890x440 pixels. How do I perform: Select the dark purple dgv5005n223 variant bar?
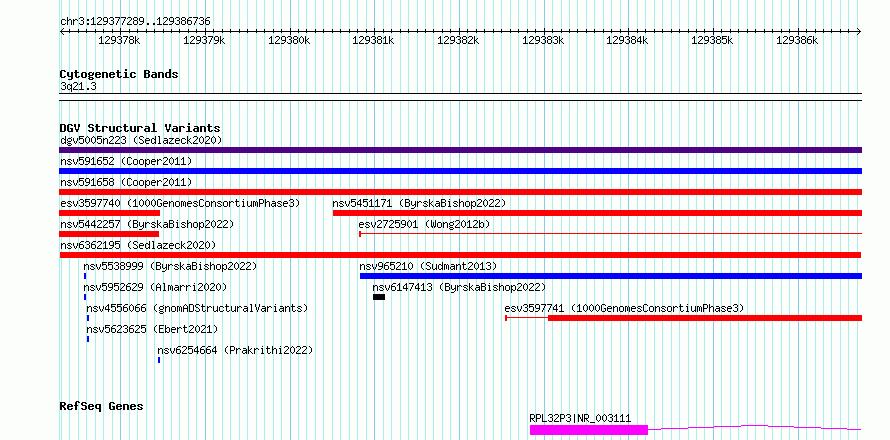click(x=460, y=150)
